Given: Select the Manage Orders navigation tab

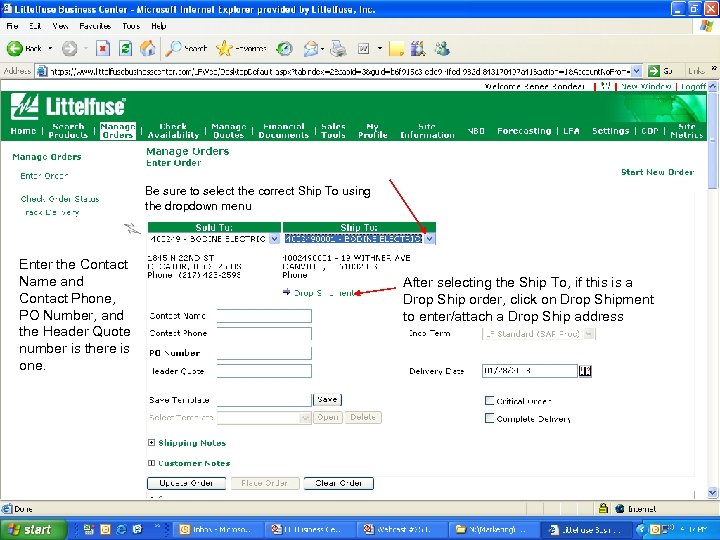Looking at the screenshot, I should point(118,130).
